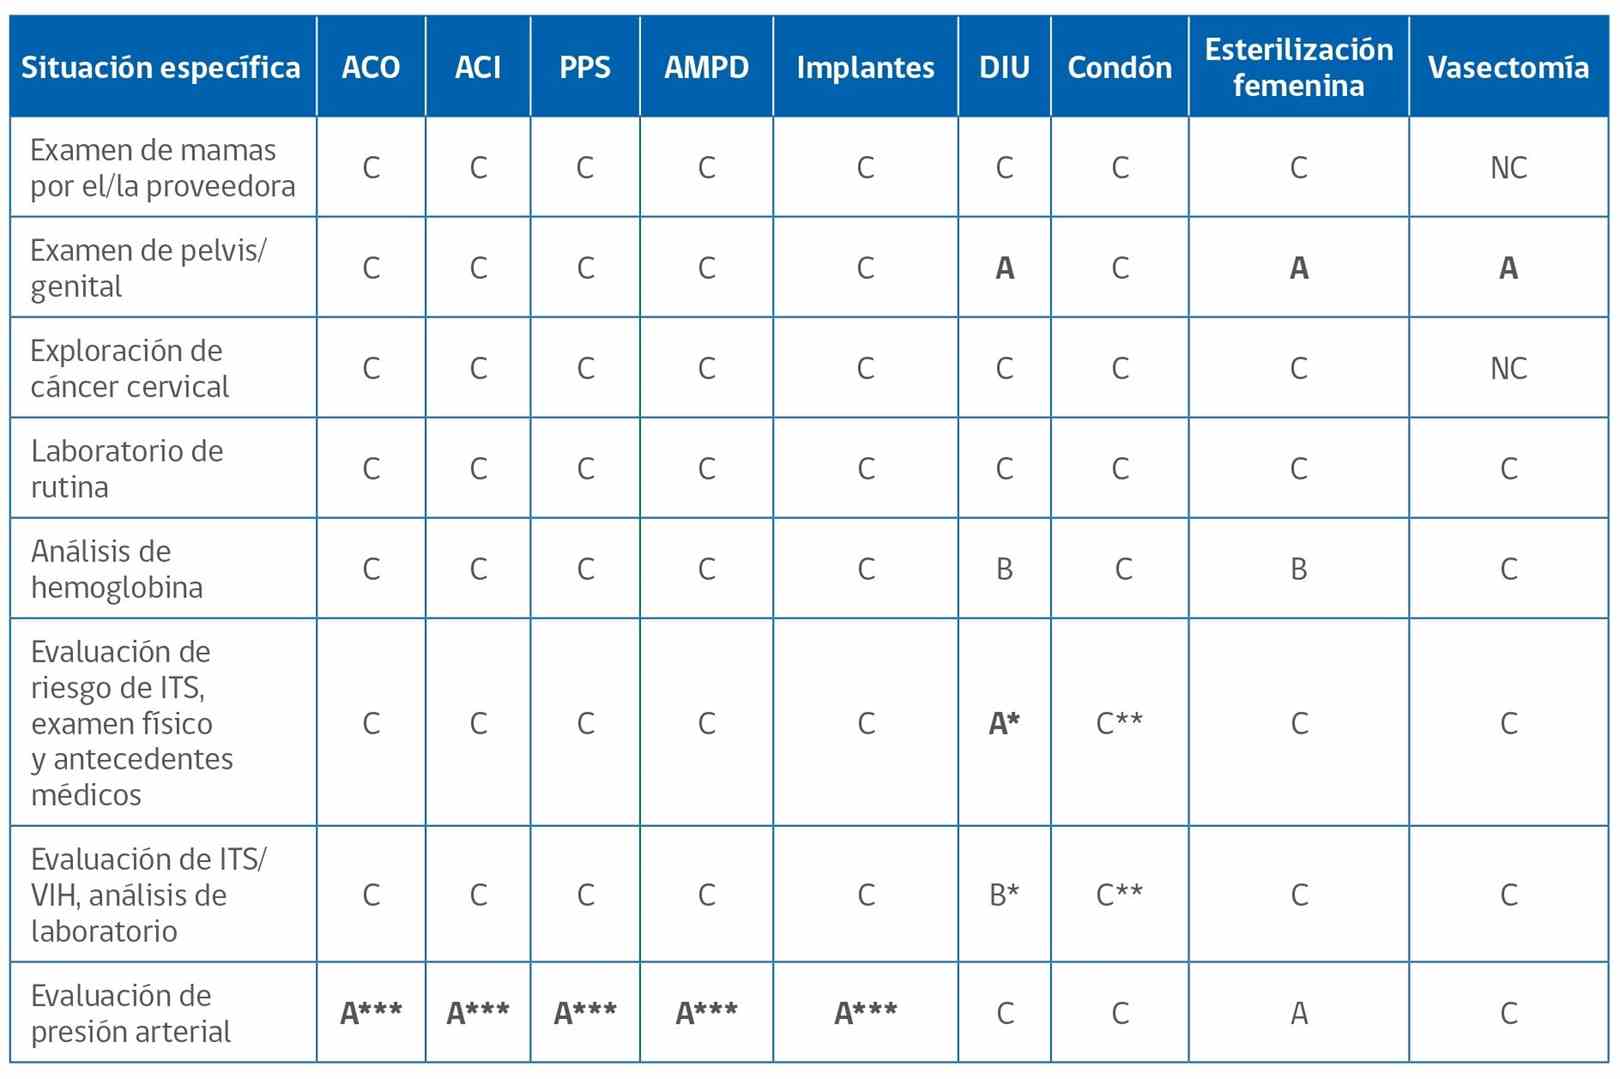Click the Análisis de hemoglobina row label

117,569
